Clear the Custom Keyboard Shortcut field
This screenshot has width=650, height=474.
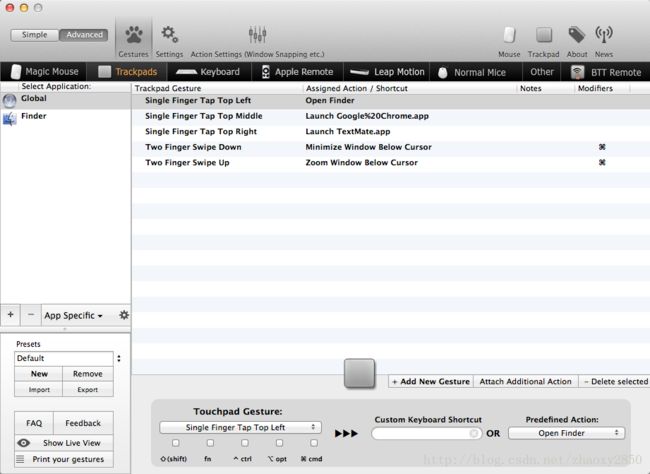pyautogui.click(x=473, y=433)
